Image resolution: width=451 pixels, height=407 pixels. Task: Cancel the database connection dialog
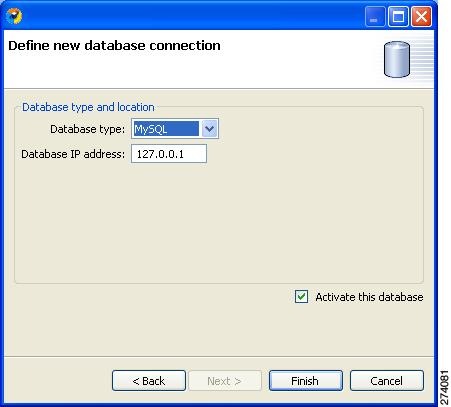[387, 380]
